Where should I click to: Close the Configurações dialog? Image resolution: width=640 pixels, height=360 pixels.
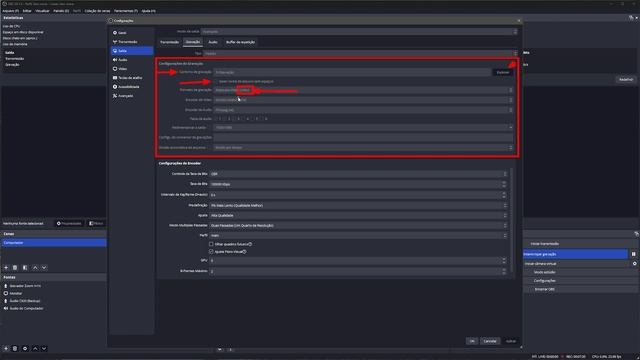click(519, 20)
